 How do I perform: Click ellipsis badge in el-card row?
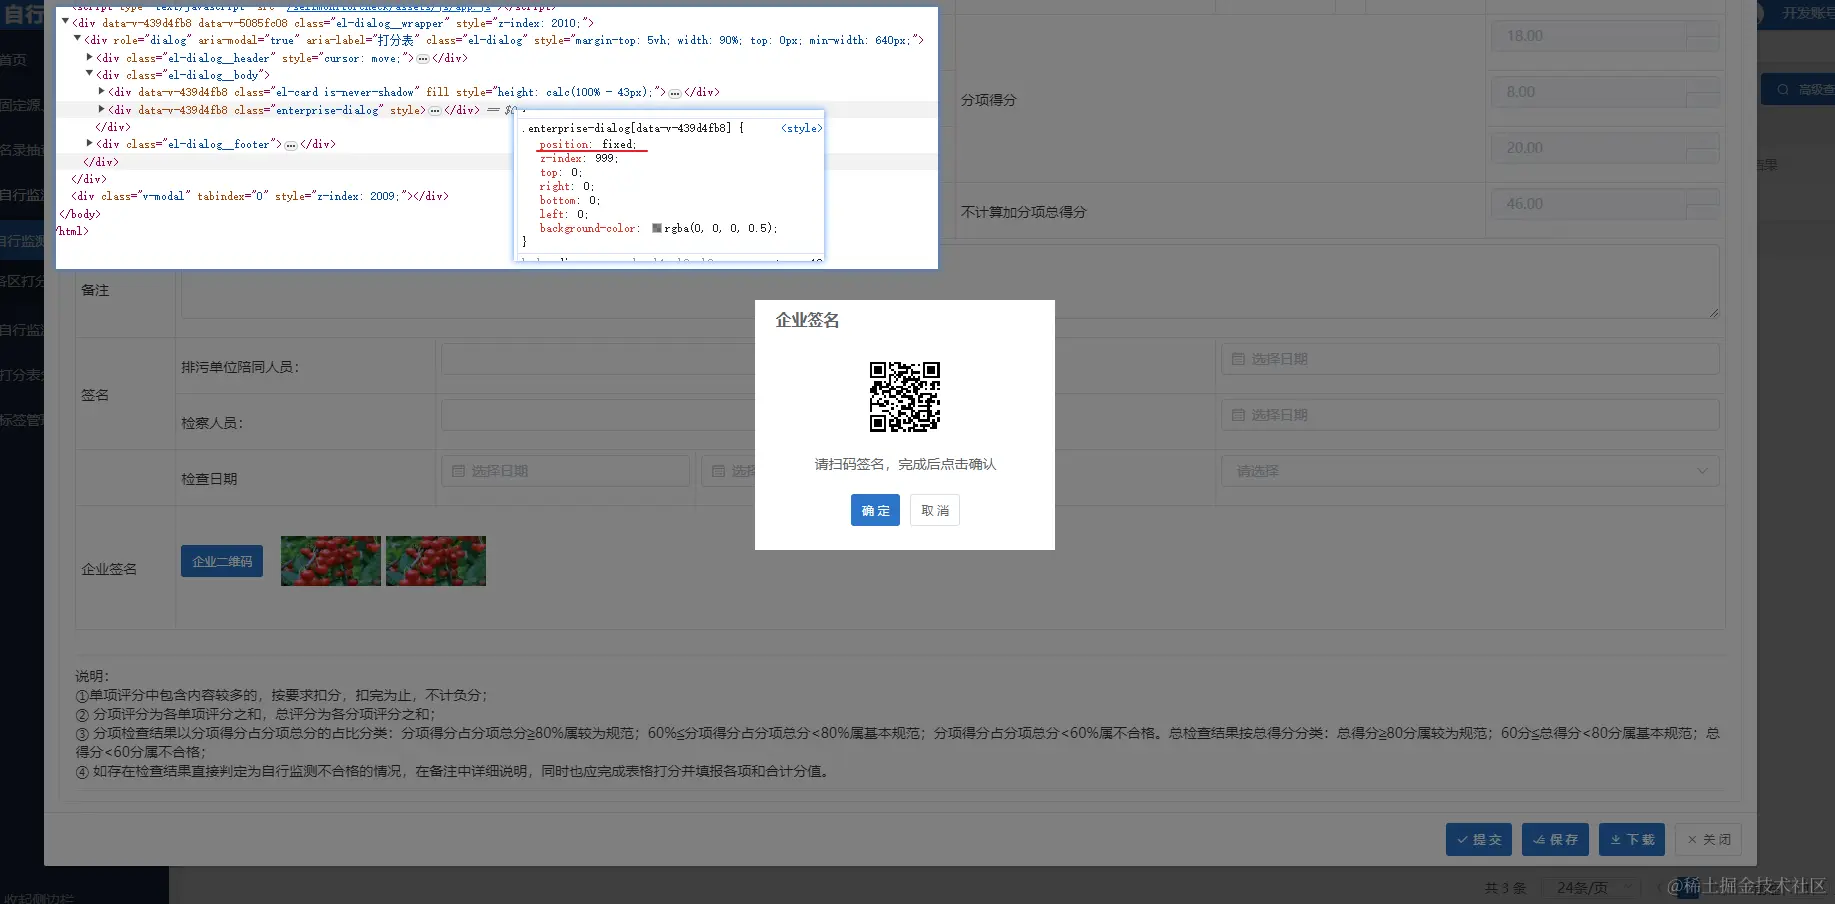pos(675,92)
